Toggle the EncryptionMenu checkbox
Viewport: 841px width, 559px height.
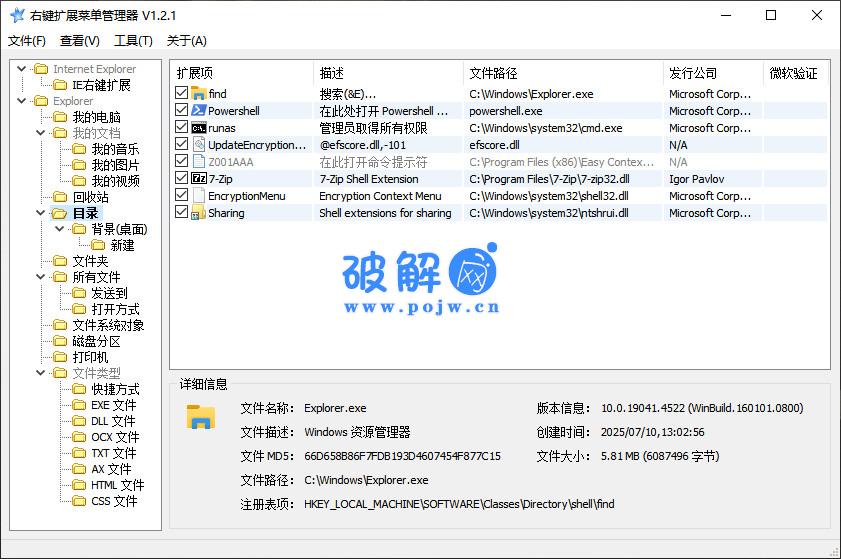point(181,195)
